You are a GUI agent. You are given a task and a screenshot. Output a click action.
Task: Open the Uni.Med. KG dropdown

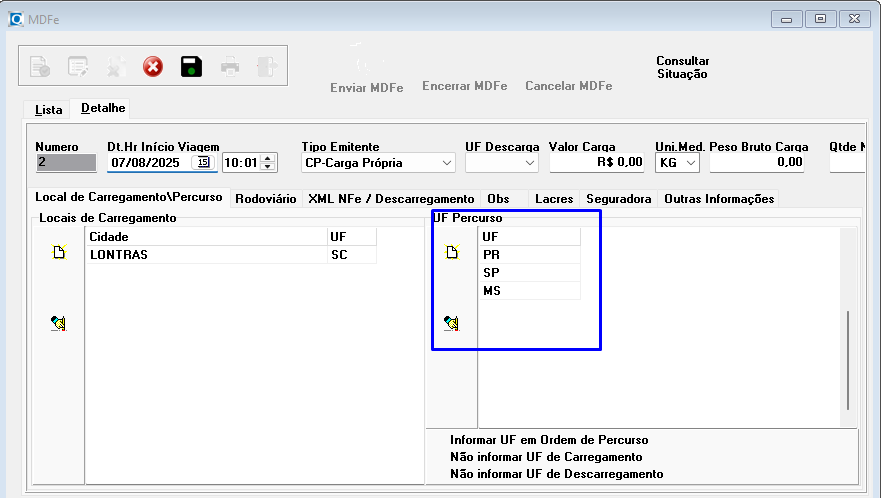click(691, 162)
